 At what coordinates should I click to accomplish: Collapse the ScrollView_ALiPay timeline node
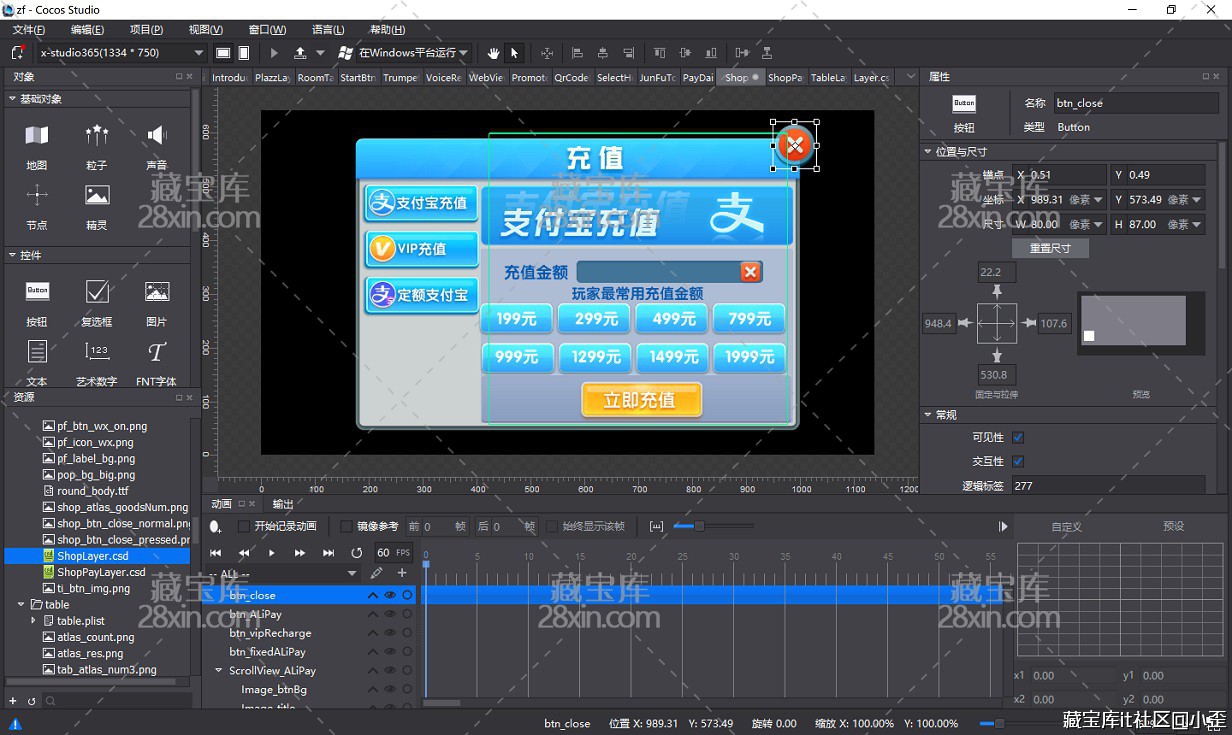pyautogui.click(x=219, y=671)
